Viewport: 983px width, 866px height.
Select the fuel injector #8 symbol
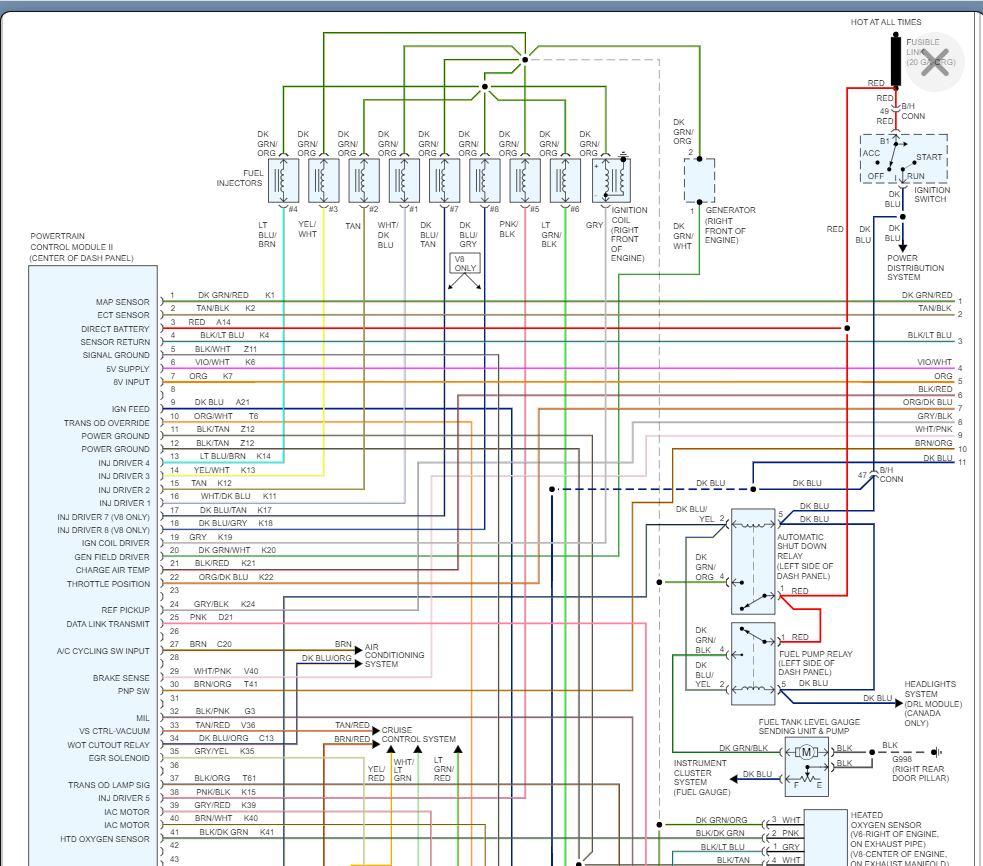coord(485,180)
